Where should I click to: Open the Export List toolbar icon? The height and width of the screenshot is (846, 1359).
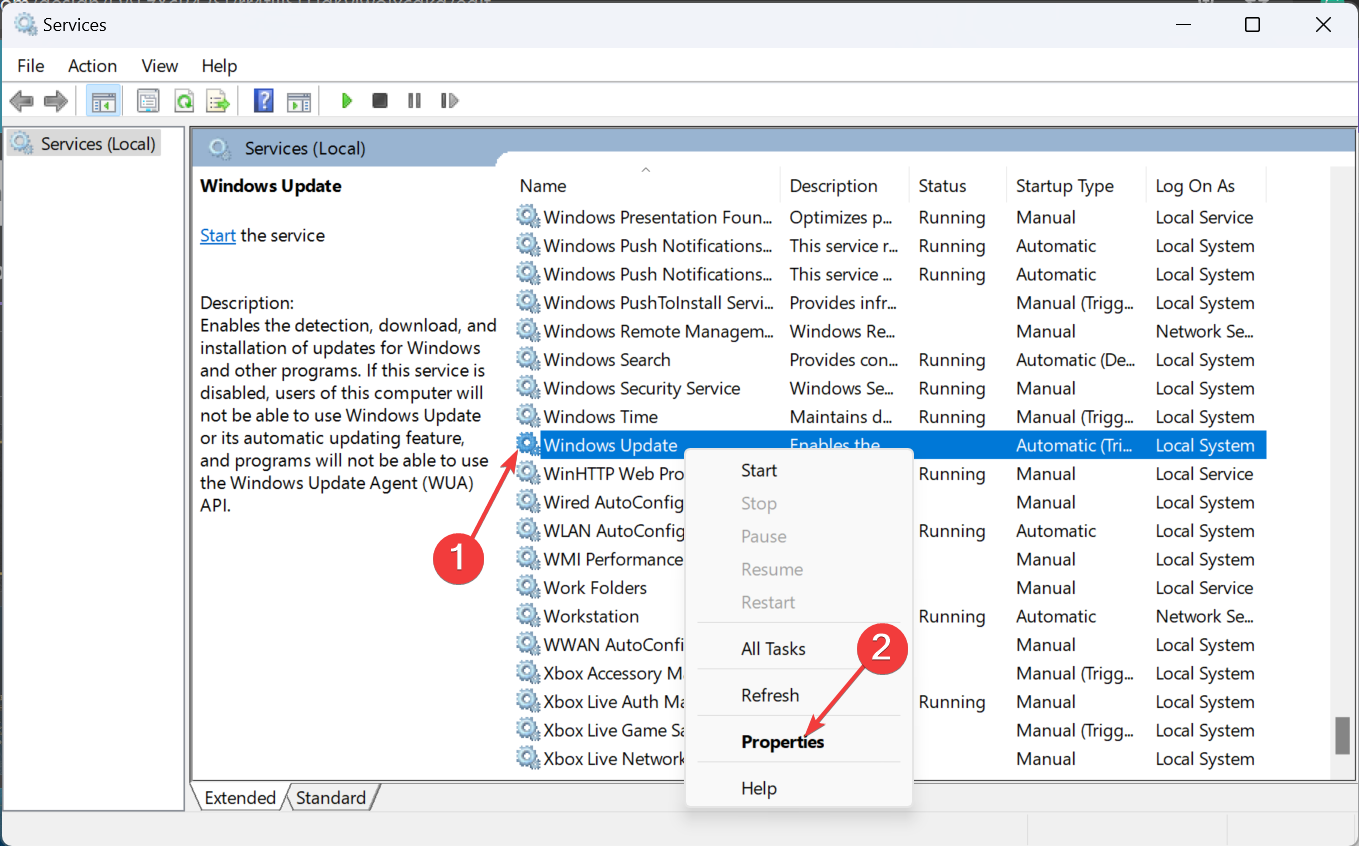click(218, 100)
